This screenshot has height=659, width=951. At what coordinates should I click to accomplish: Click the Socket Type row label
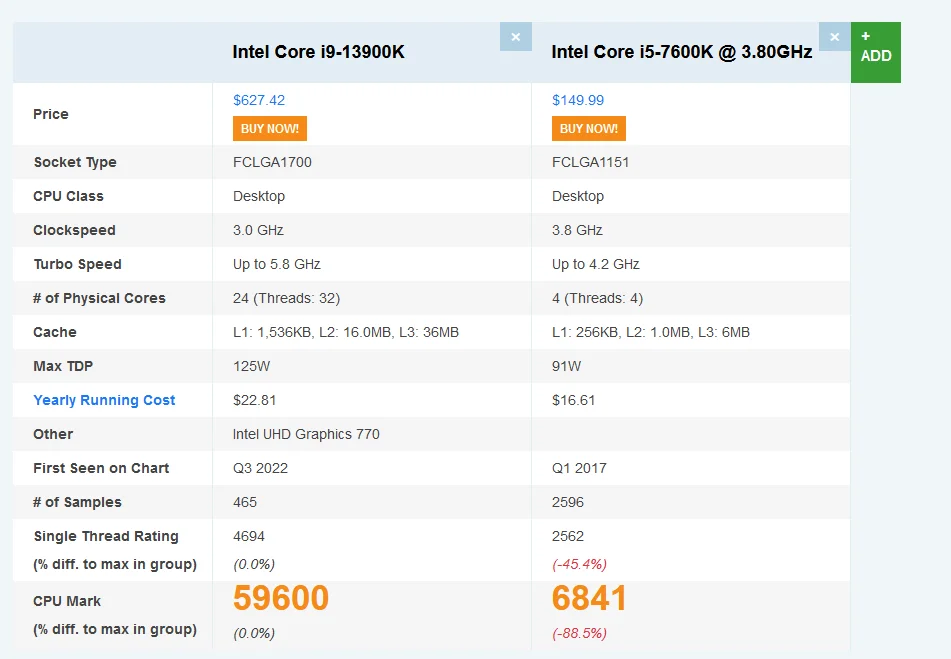point(75,162)
